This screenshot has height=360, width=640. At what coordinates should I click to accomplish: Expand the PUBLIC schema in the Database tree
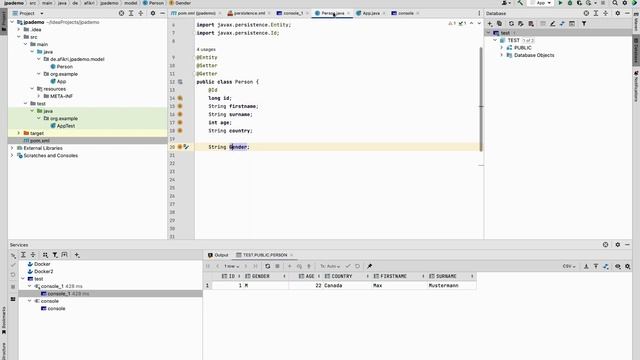click(502, 48)
